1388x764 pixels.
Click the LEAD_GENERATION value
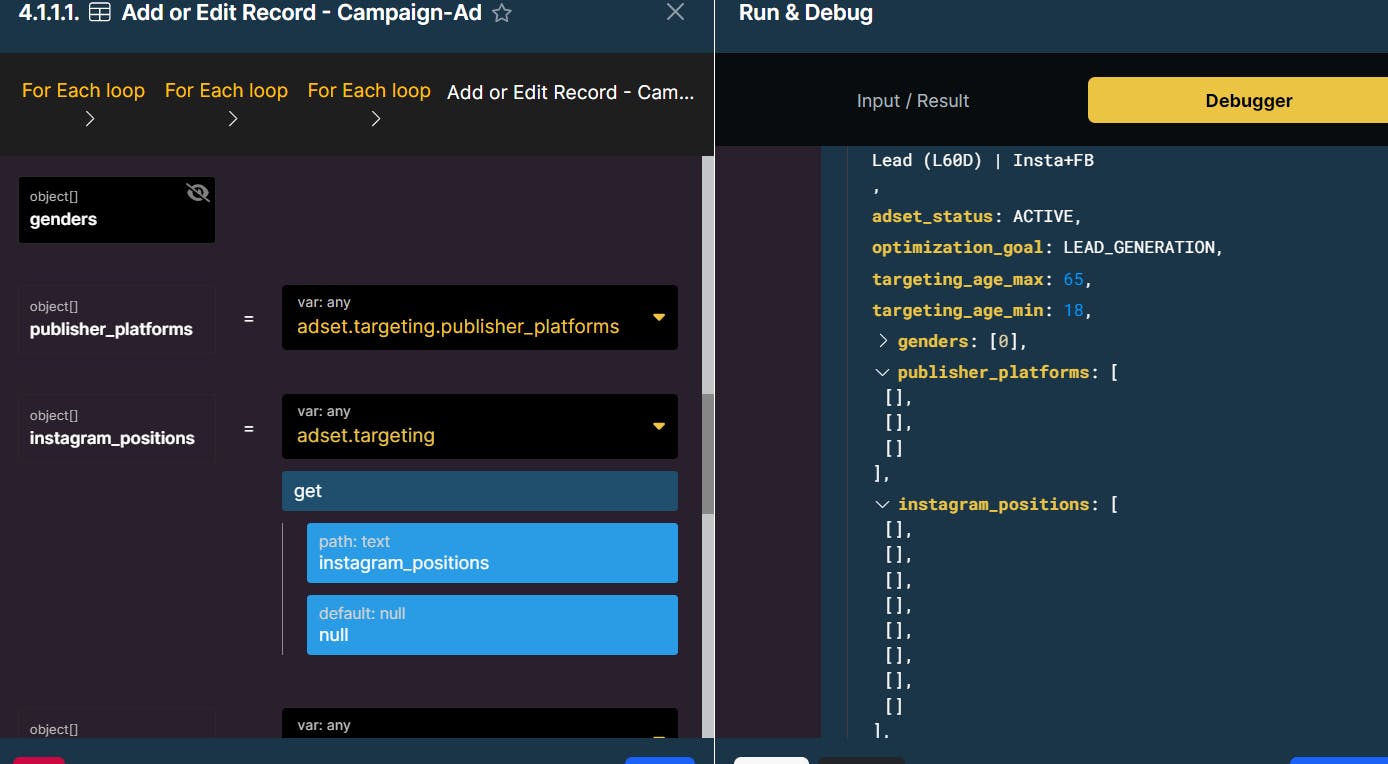pyautogui.click(x=1139, y=247)
